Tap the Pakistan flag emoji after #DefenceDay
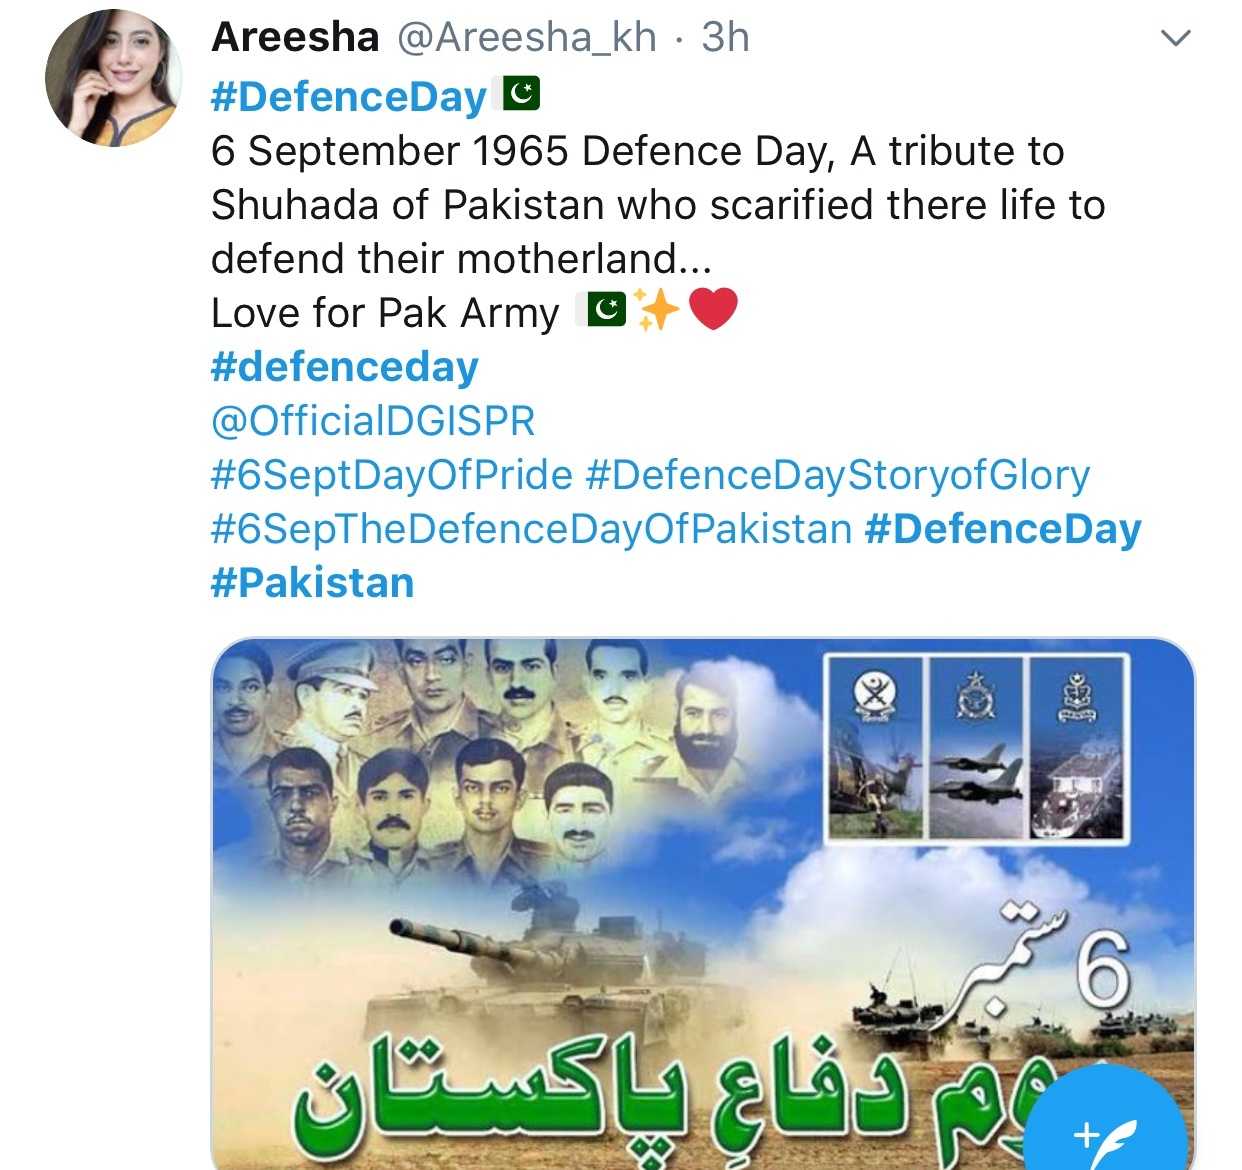Screen dimensions: 1242x1170 (x=520, y=94)
